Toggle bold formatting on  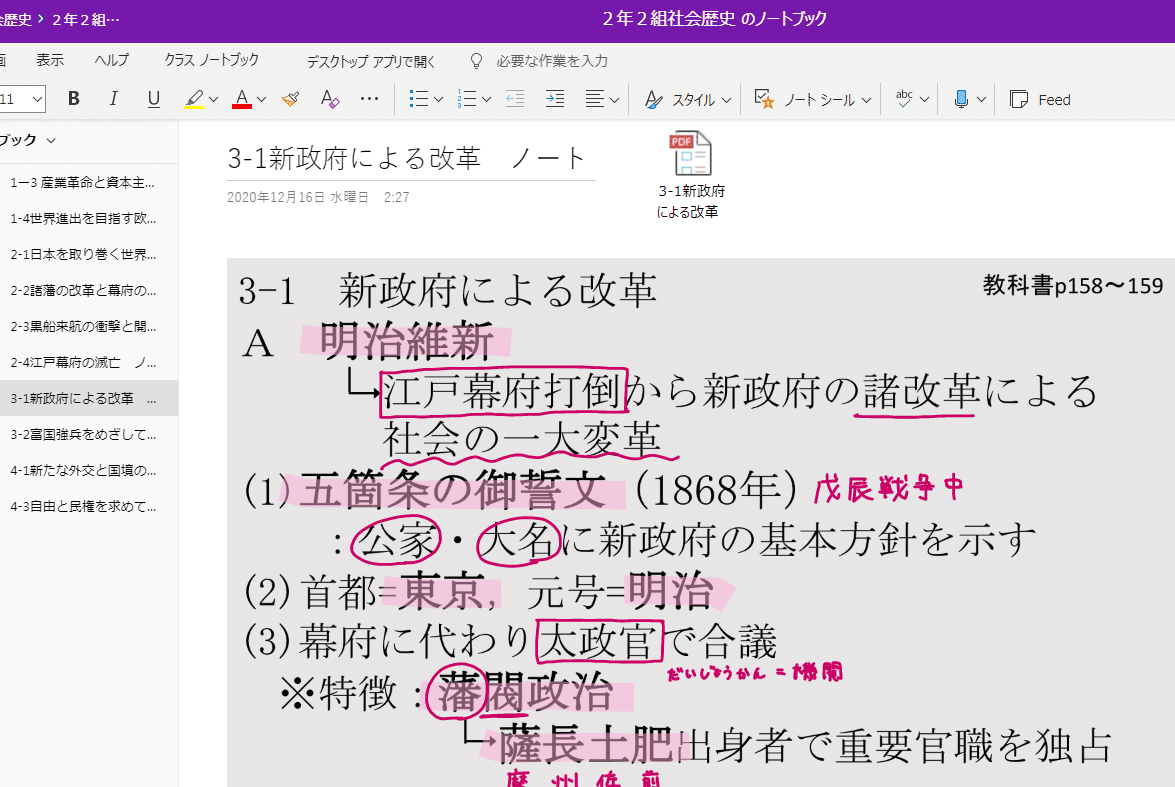pyautogui.click(x=73, y=99)
